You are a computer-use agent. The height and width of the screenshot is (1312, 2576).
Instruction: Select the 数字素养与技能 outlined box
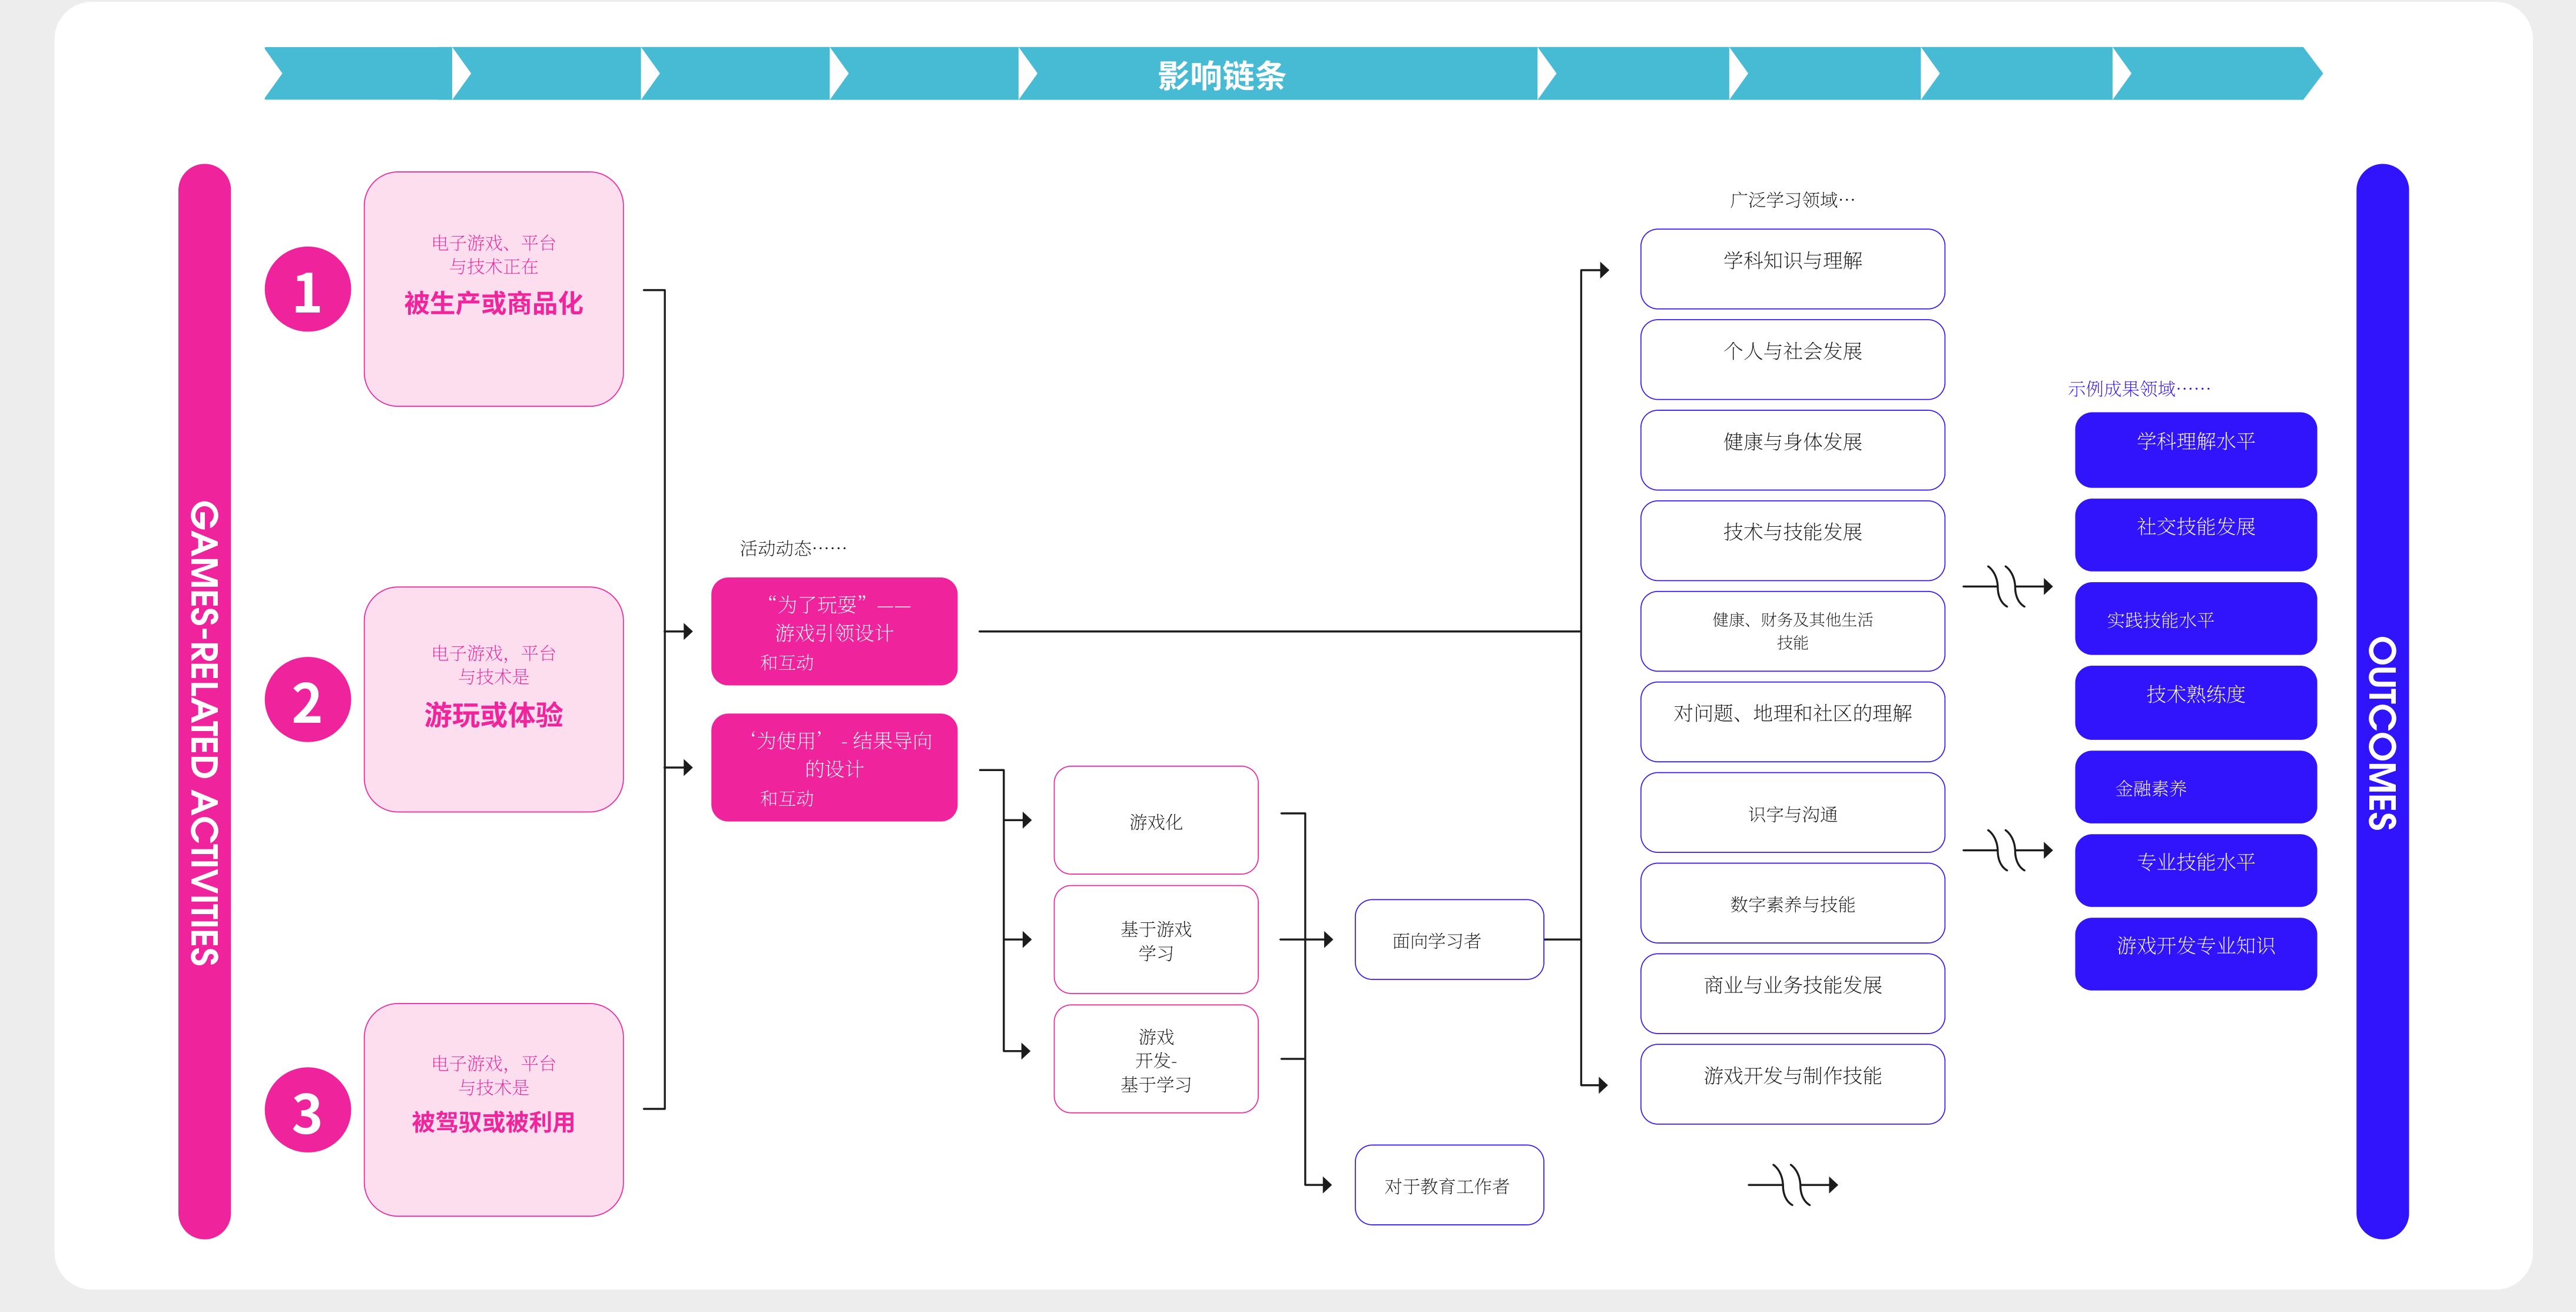(x=1793, y=903)
